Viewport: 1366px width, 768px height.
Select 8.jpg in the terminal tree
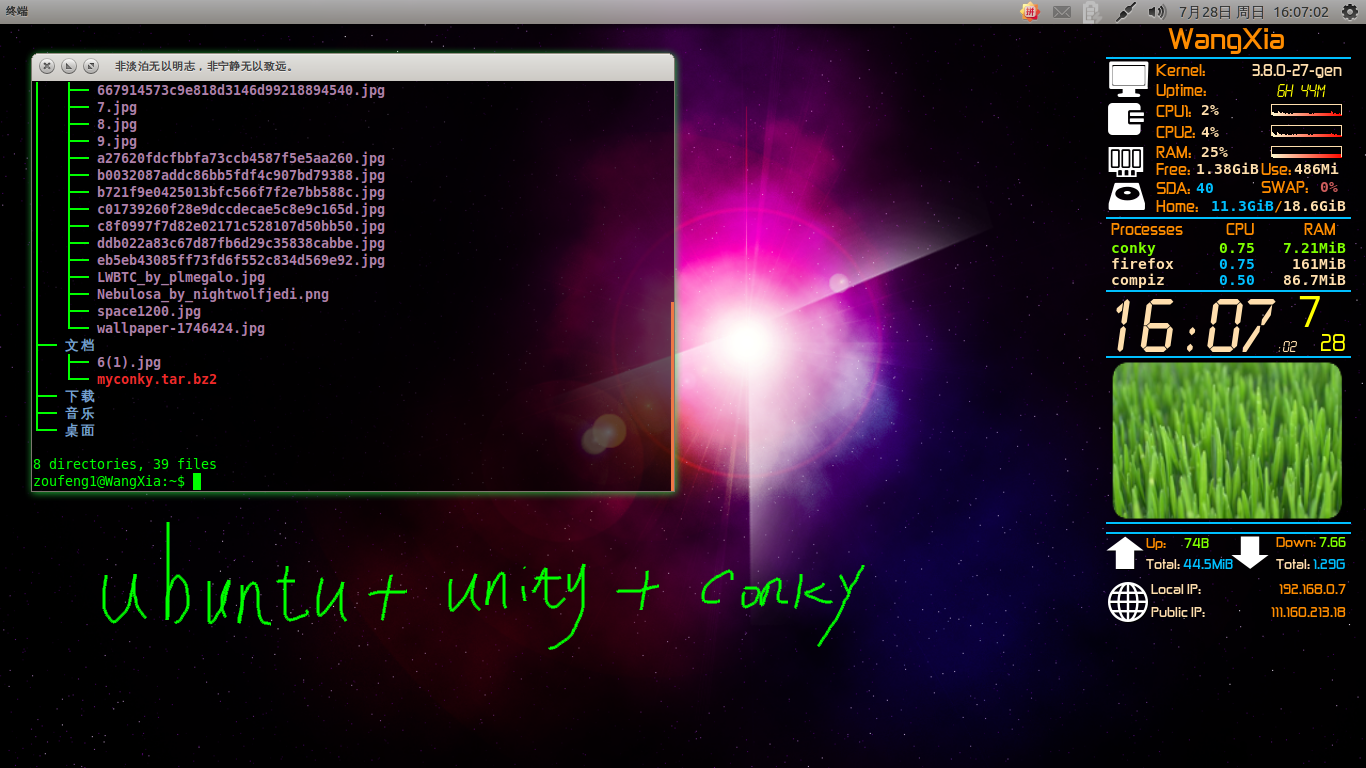click(117, 124)
